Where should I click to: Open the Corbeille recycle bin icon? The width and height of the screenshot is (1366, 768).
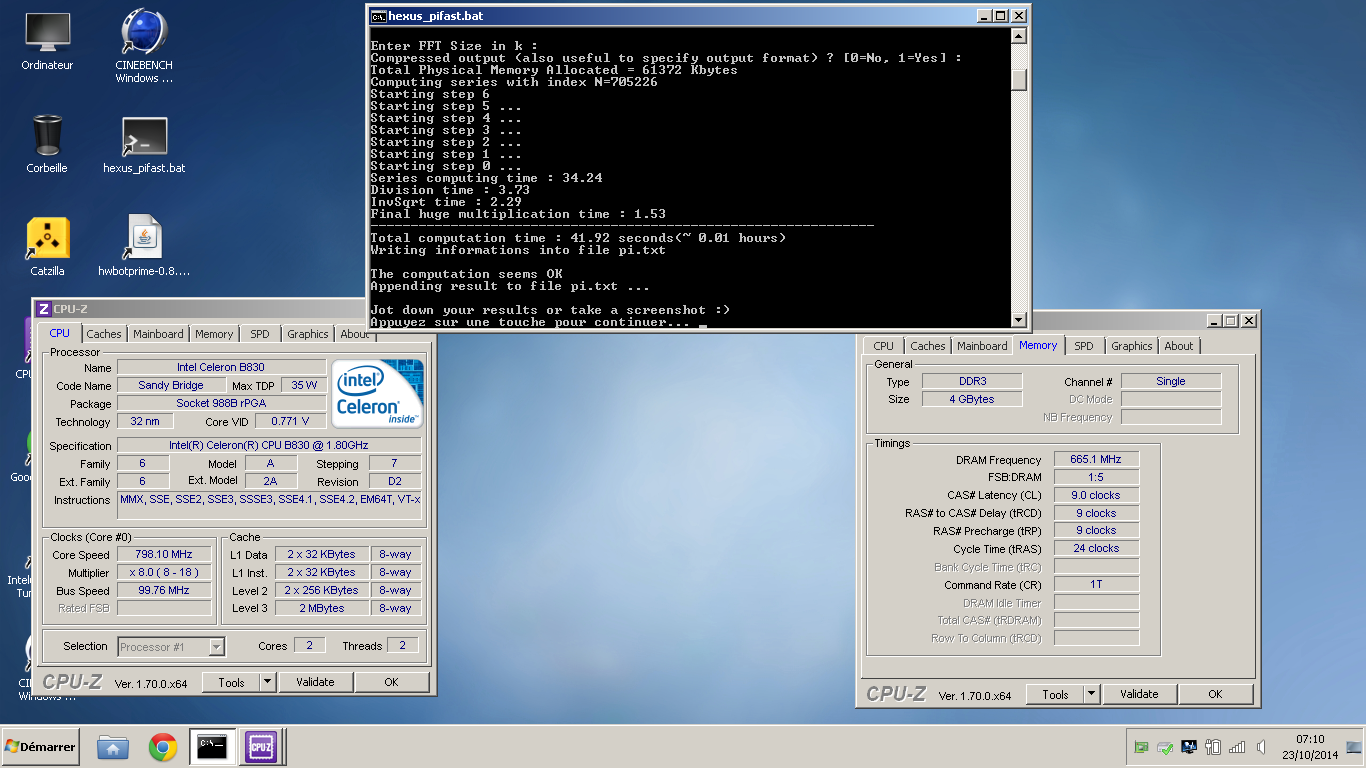(x=47, y=144)
